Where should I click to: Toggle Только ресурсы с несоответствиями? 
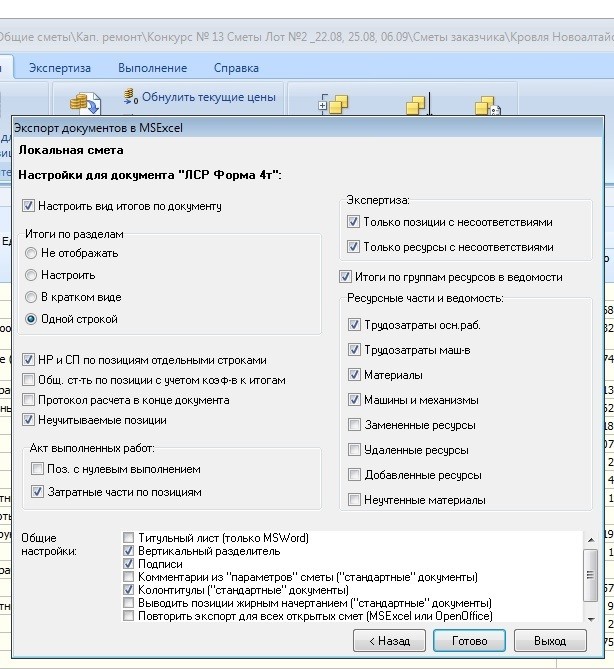[353, 247]
